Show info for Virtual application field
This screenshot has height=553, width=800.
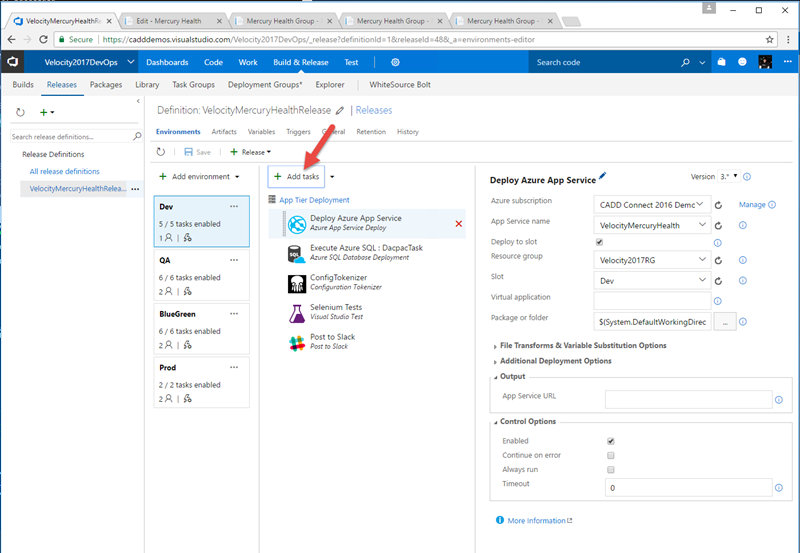click(718, 301)
